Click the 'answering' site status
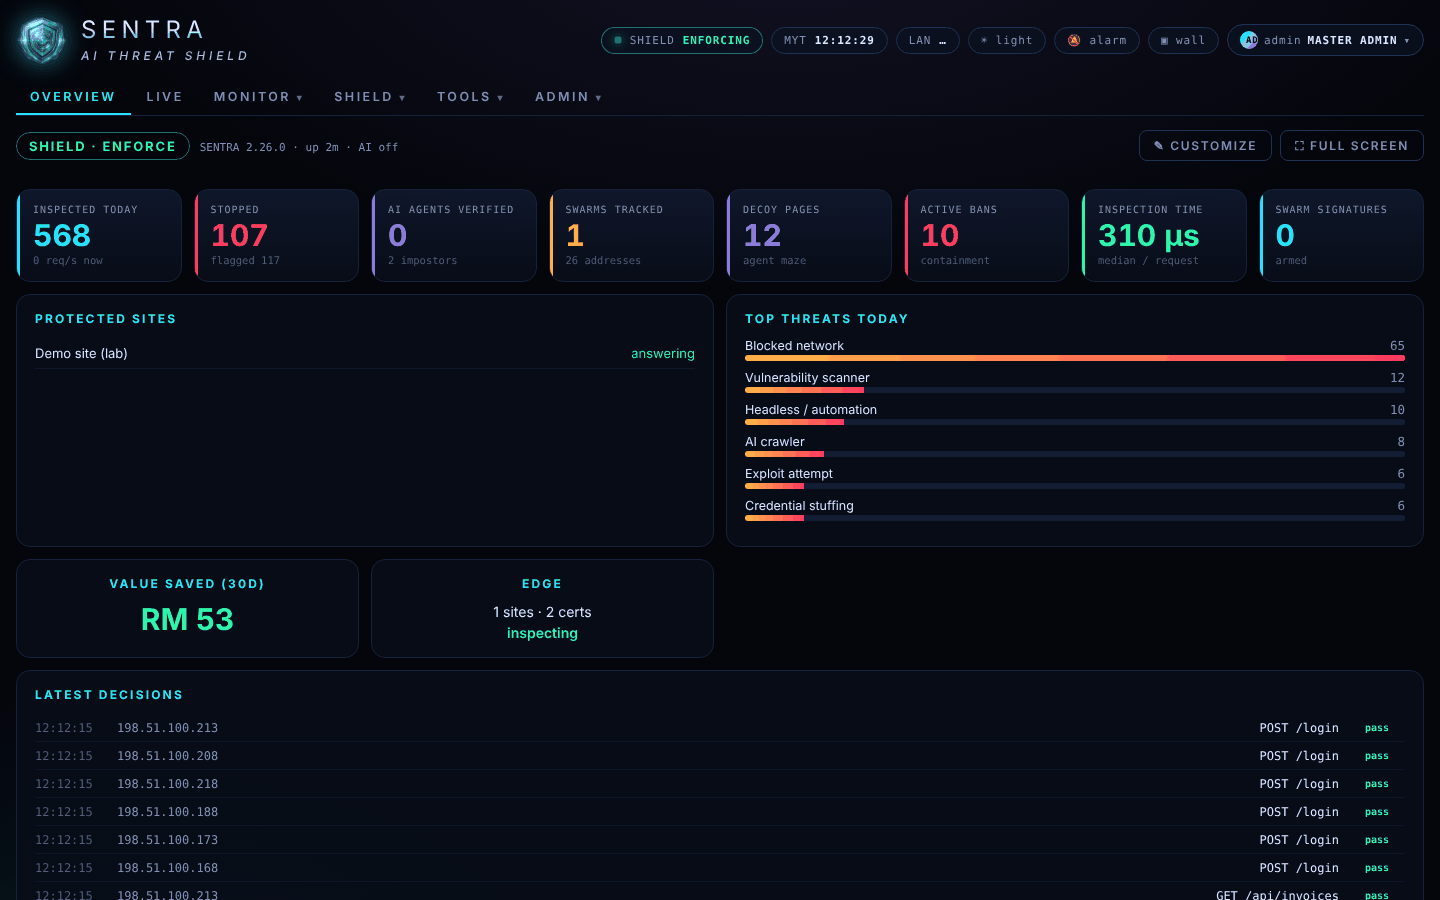Viewport: 1440px width, 900px height. click(x=662, y=354)
